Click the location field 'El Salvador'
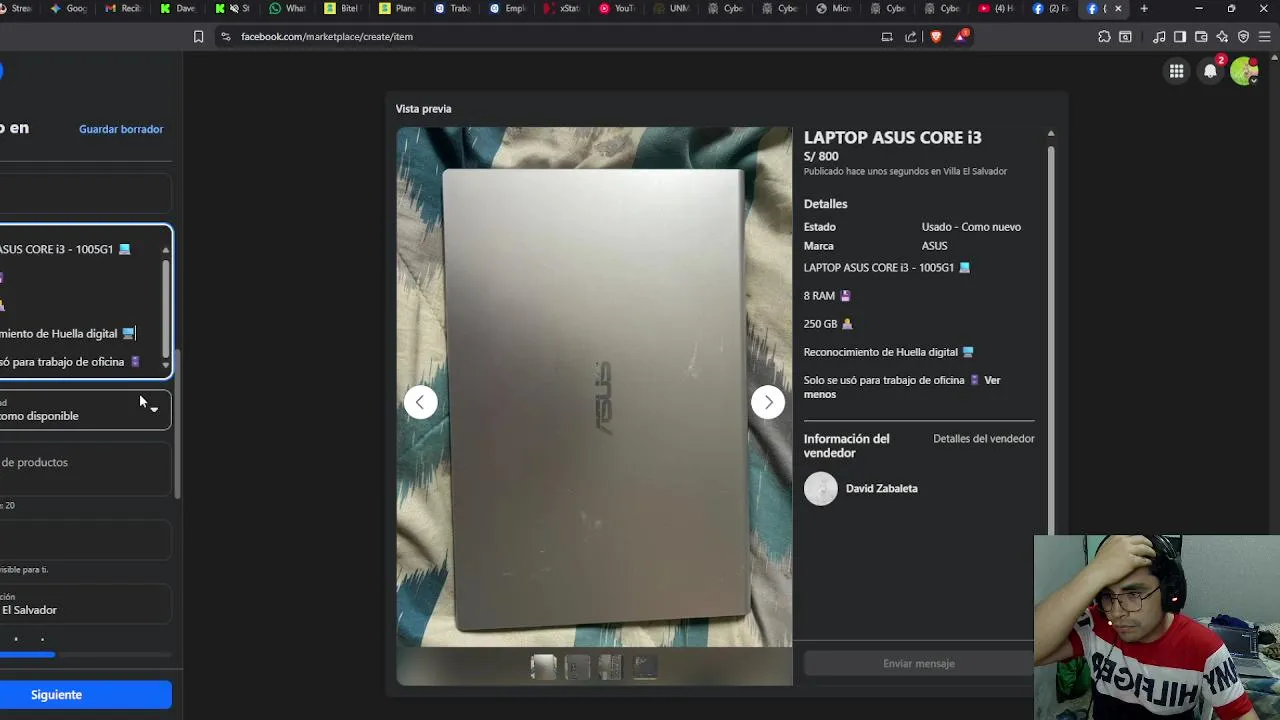 pyautogui.click(x=85, y=605)
